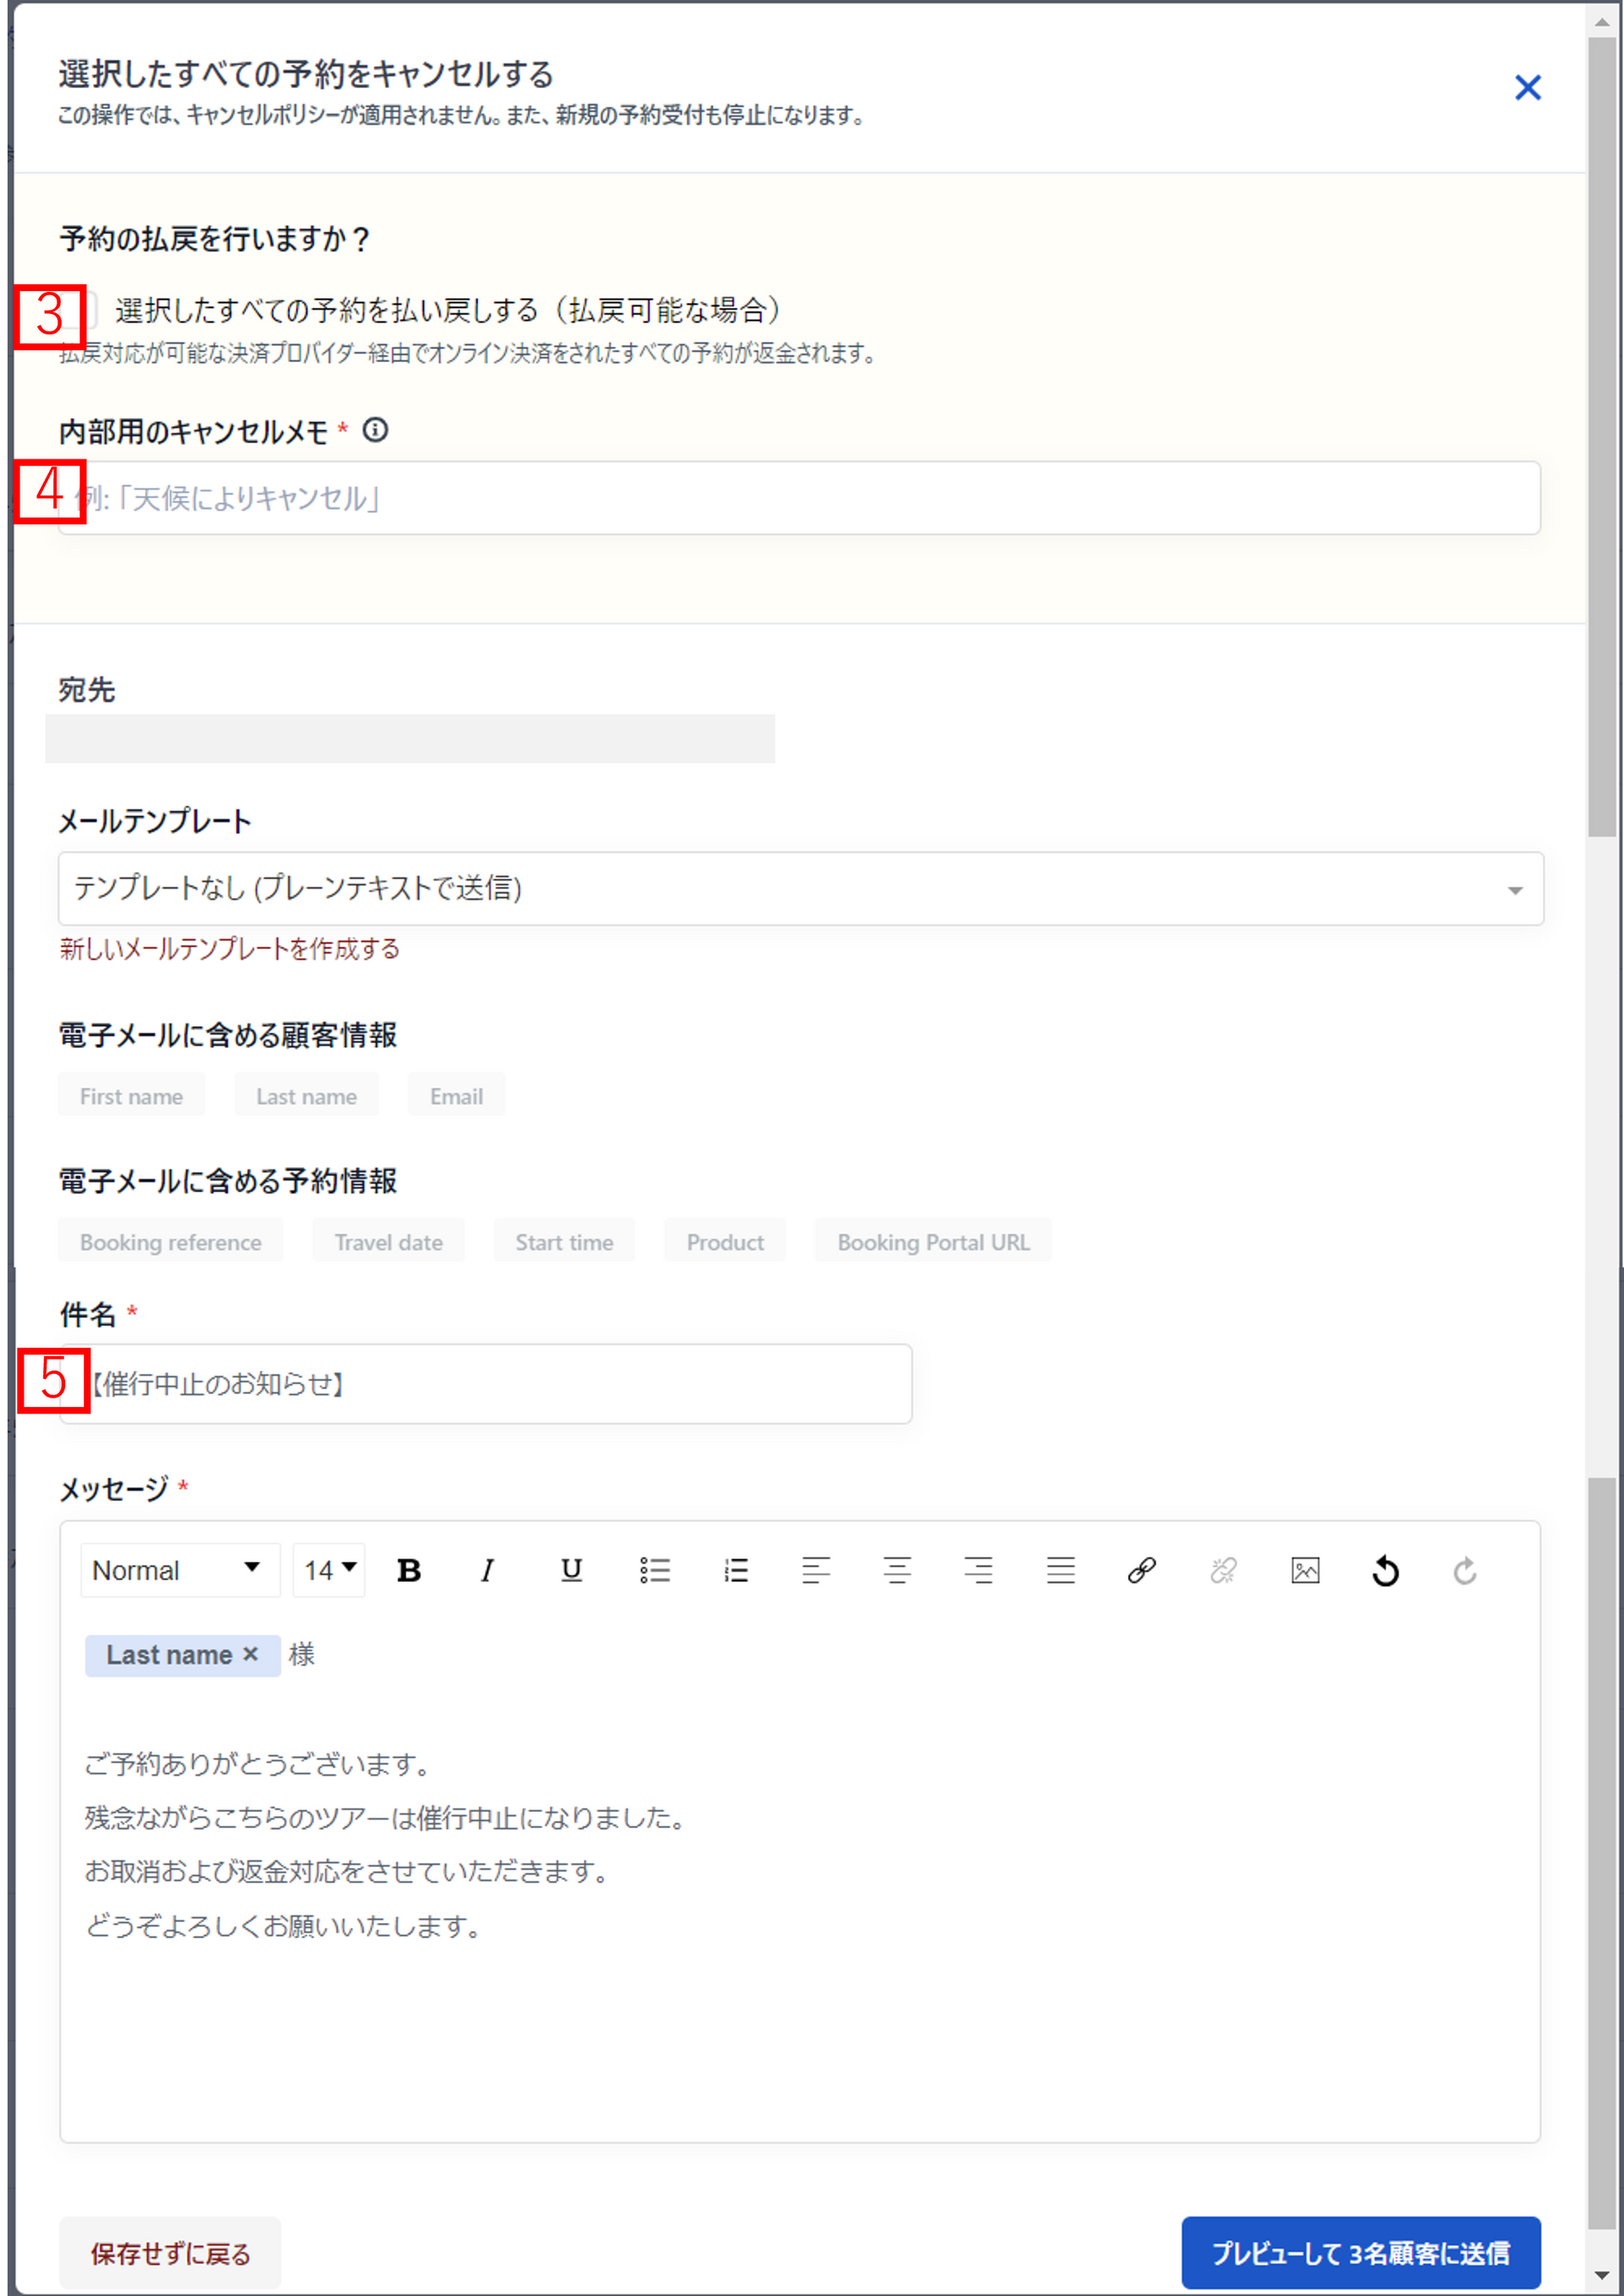The height and width of the screenshot is (2296, 1624).
Task: Click プレビューして3名顧客に送信 button
Action: click(1360, 2252)
